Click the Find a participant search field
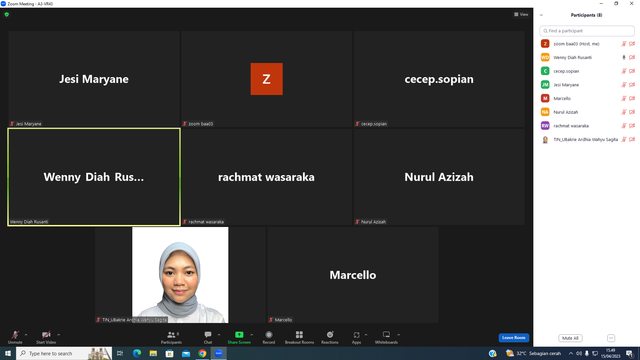This screenshot has height=360, width=640. pyautogui.click(x=587, y=31)
